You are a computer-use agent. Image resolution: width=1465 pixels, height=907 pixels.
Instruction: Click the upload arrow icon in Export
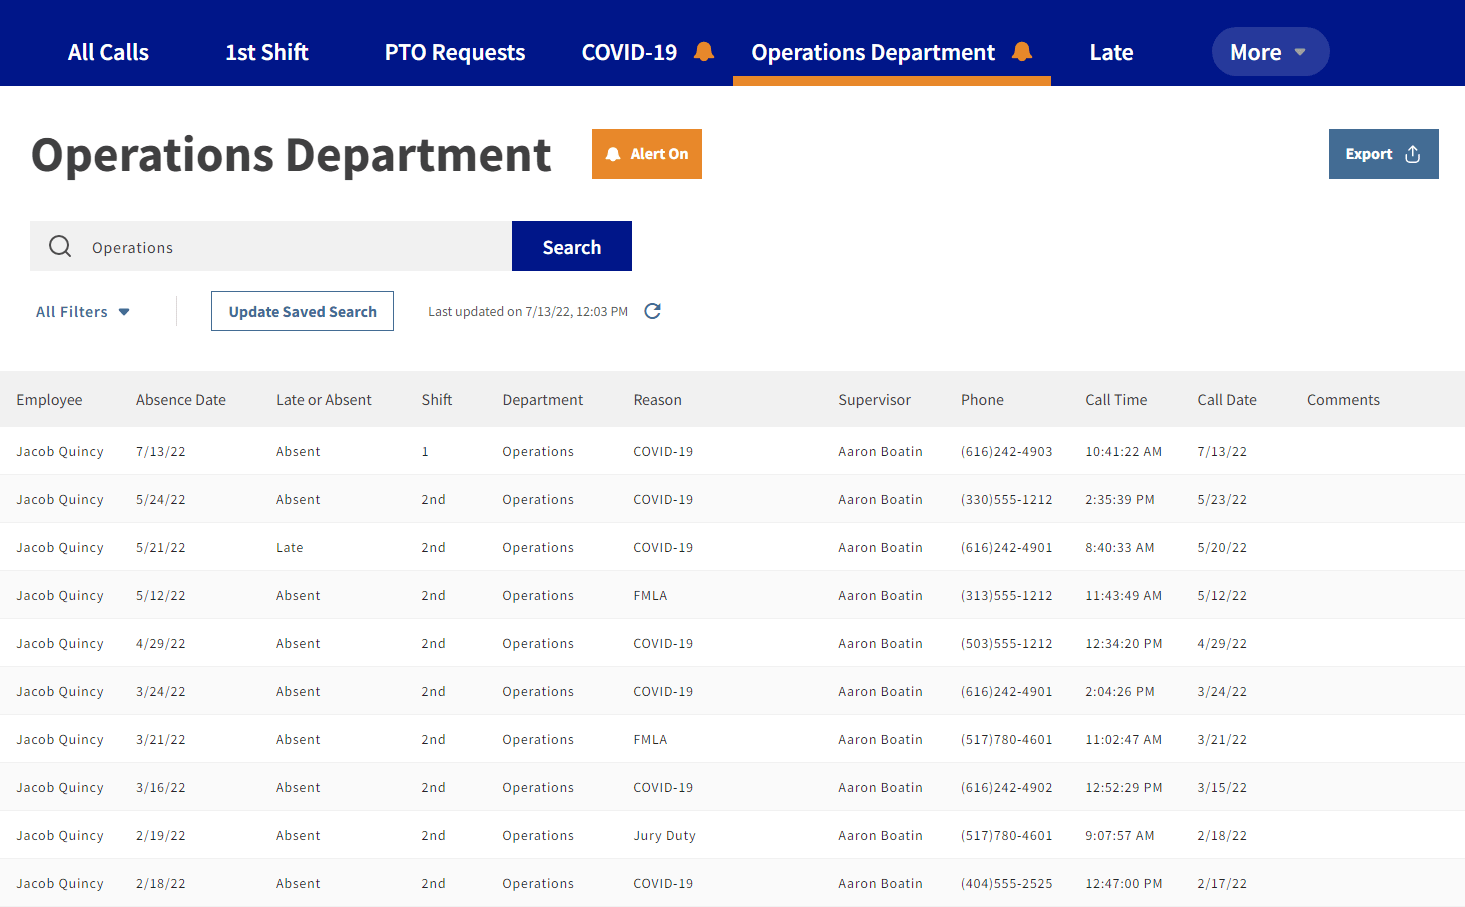pyautogui.click(x=1412, y=154)
